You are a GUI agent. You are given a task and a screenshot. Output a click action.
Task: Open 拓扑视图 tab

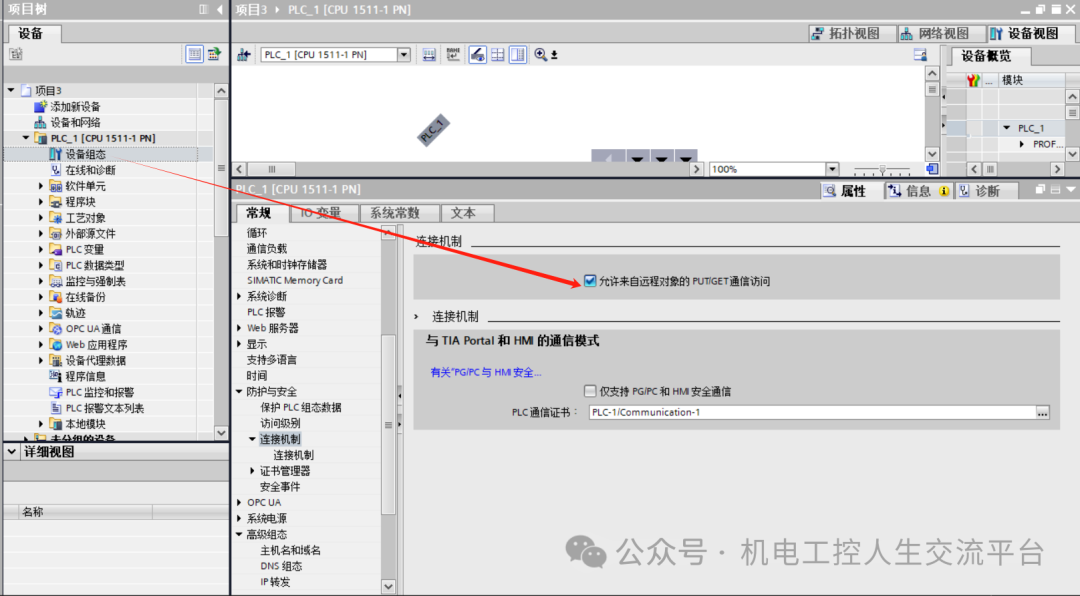click(853, 33)
